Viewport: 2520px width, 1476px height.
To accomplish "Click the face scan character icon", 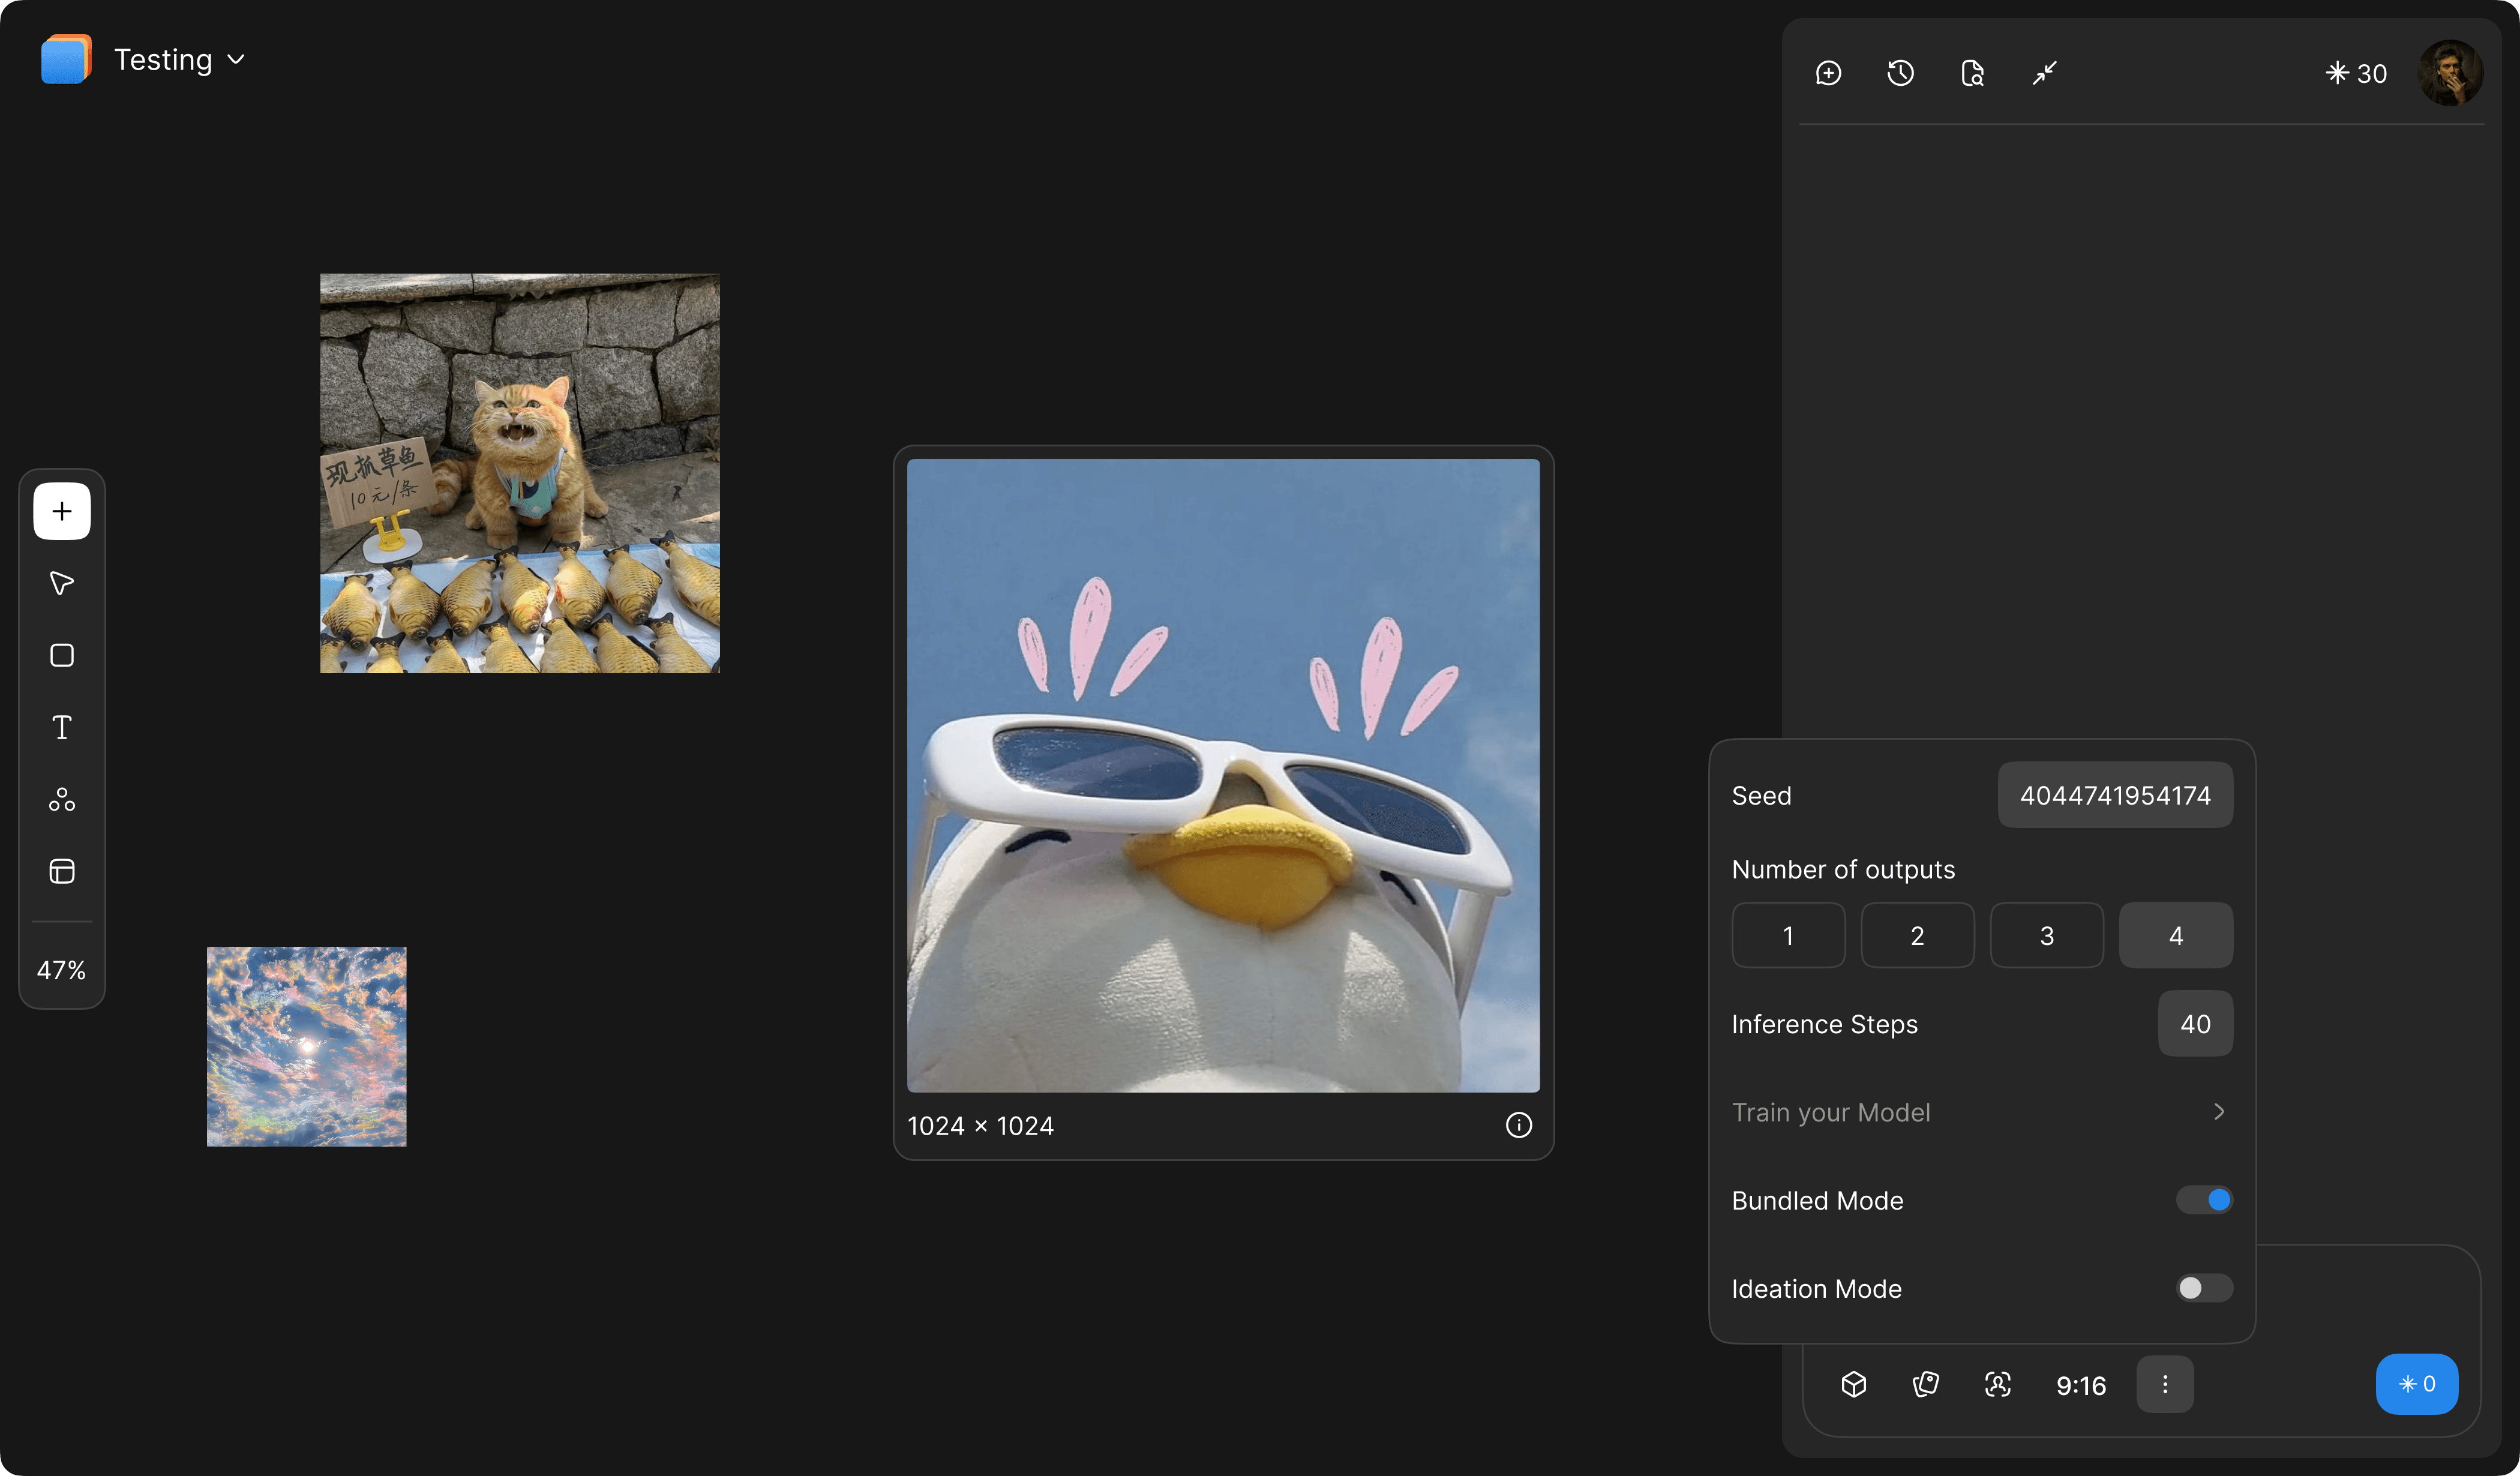I will (1998, 1384).
